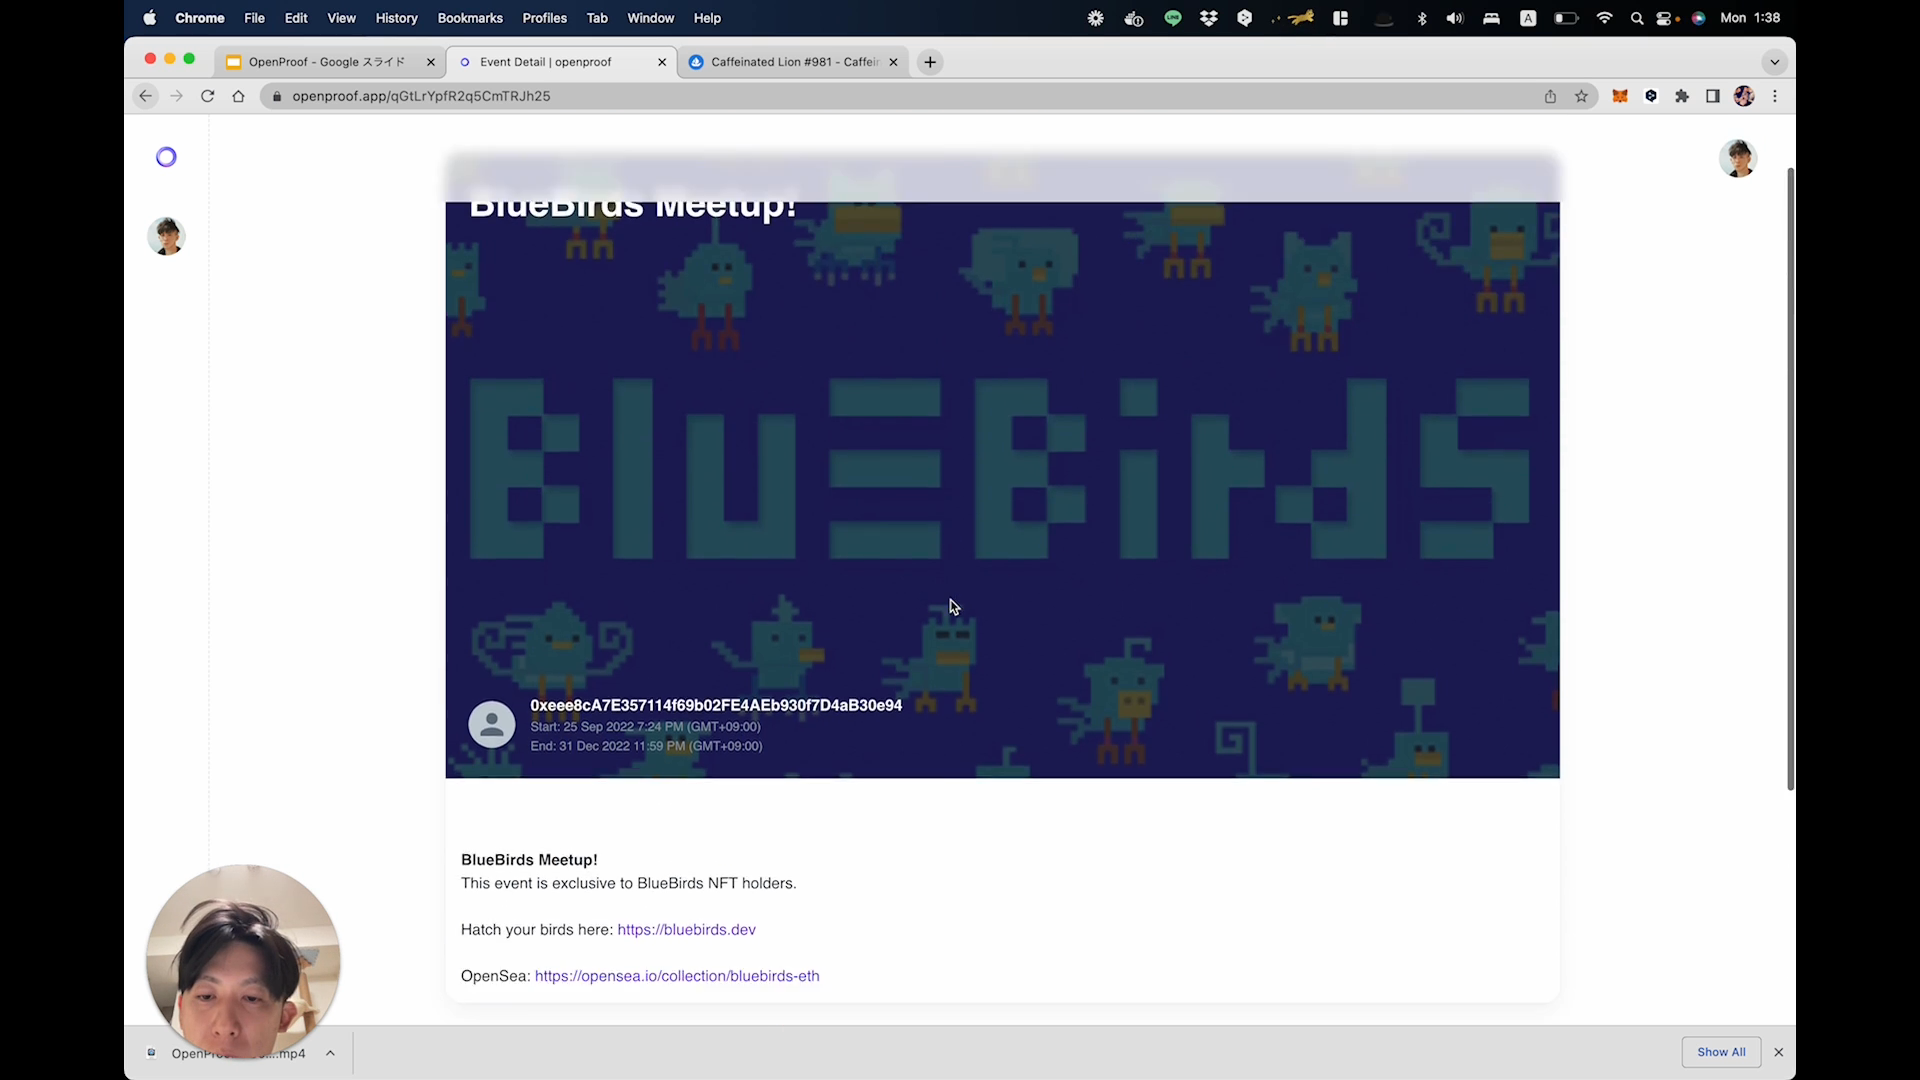
Task: Open Chrome profile avatar in toolbar
Action: pyautogui.click(x=1744, y=96)
